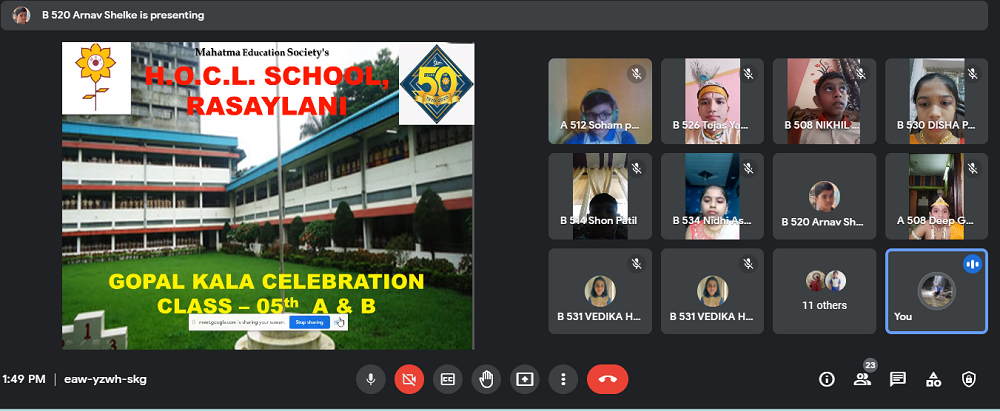Open the three-dot more options menu
Screen dimensions: 1000x411
click(564, 379)
